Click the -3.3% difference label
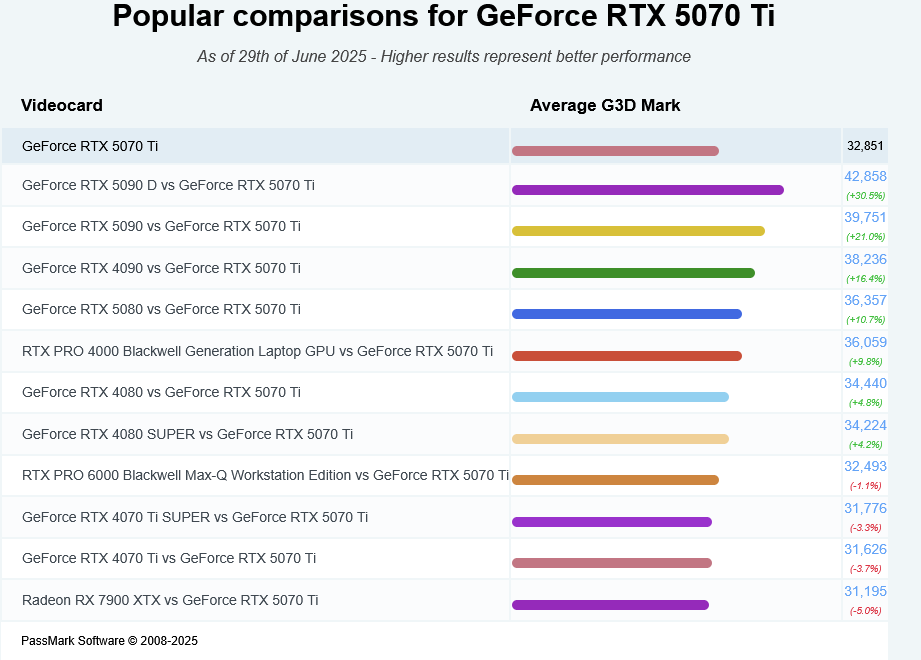The width and height of the screenshot is (921, 660). 865,528
